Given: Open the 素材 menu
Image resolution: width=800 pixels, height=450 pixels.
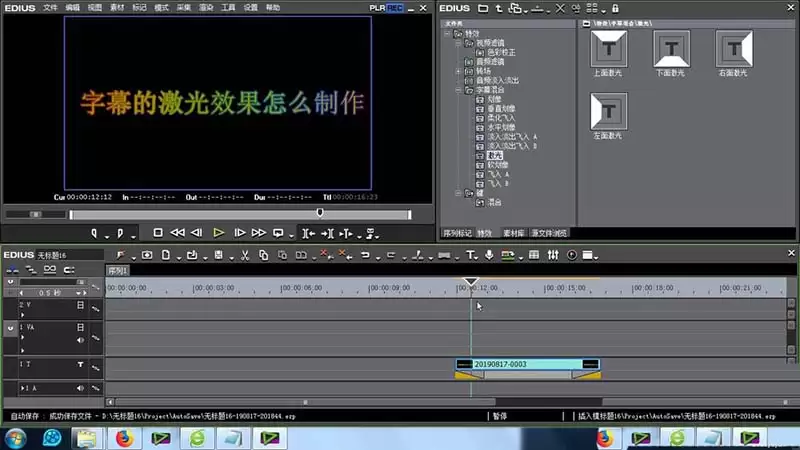Looking at the screenshot, I should [117, 8].
